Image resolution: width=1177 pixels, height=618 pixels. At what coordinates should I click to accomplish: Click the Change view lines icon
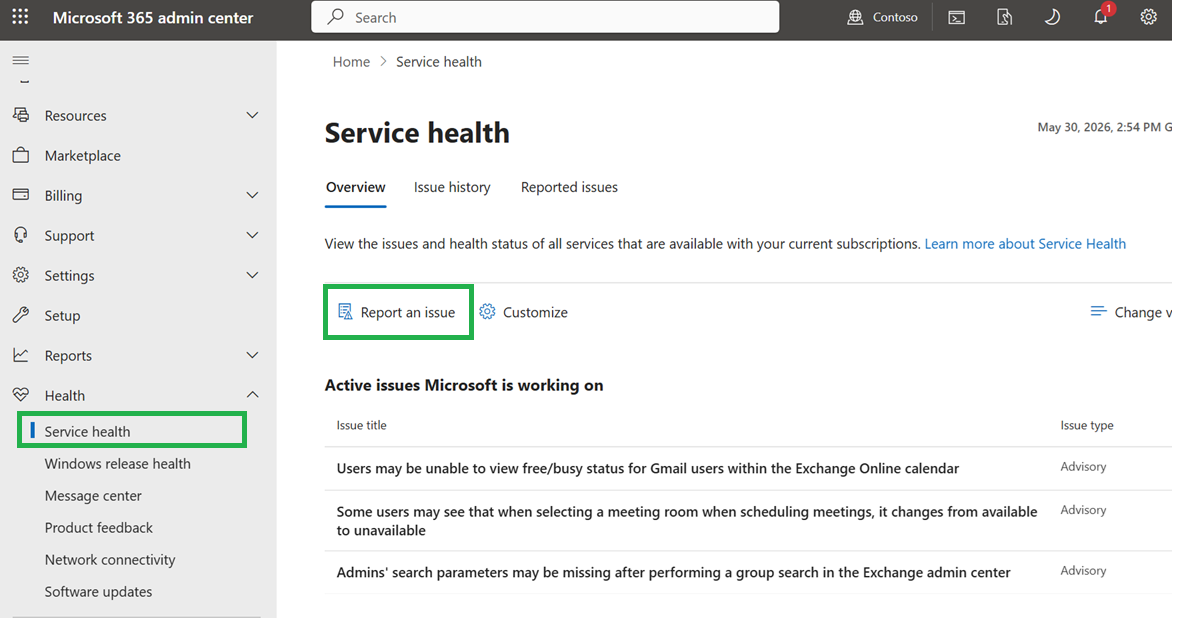pyautogui.click(x=1098, y=312)
